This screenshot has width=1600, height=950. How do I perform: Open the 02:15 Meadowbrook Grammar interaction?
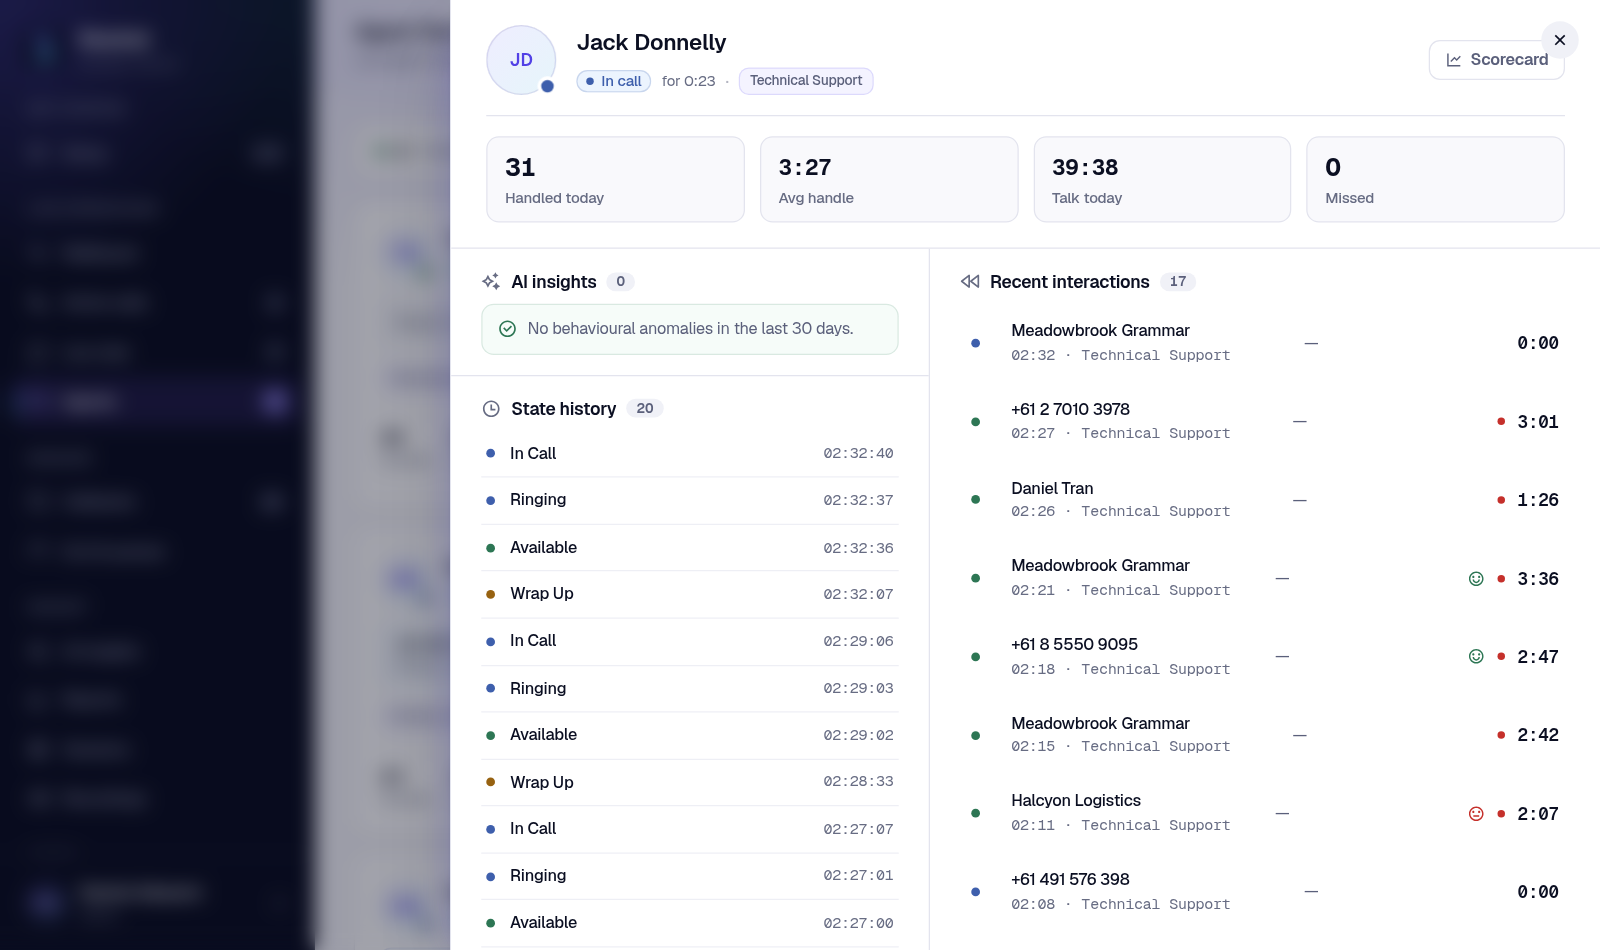1264,735
